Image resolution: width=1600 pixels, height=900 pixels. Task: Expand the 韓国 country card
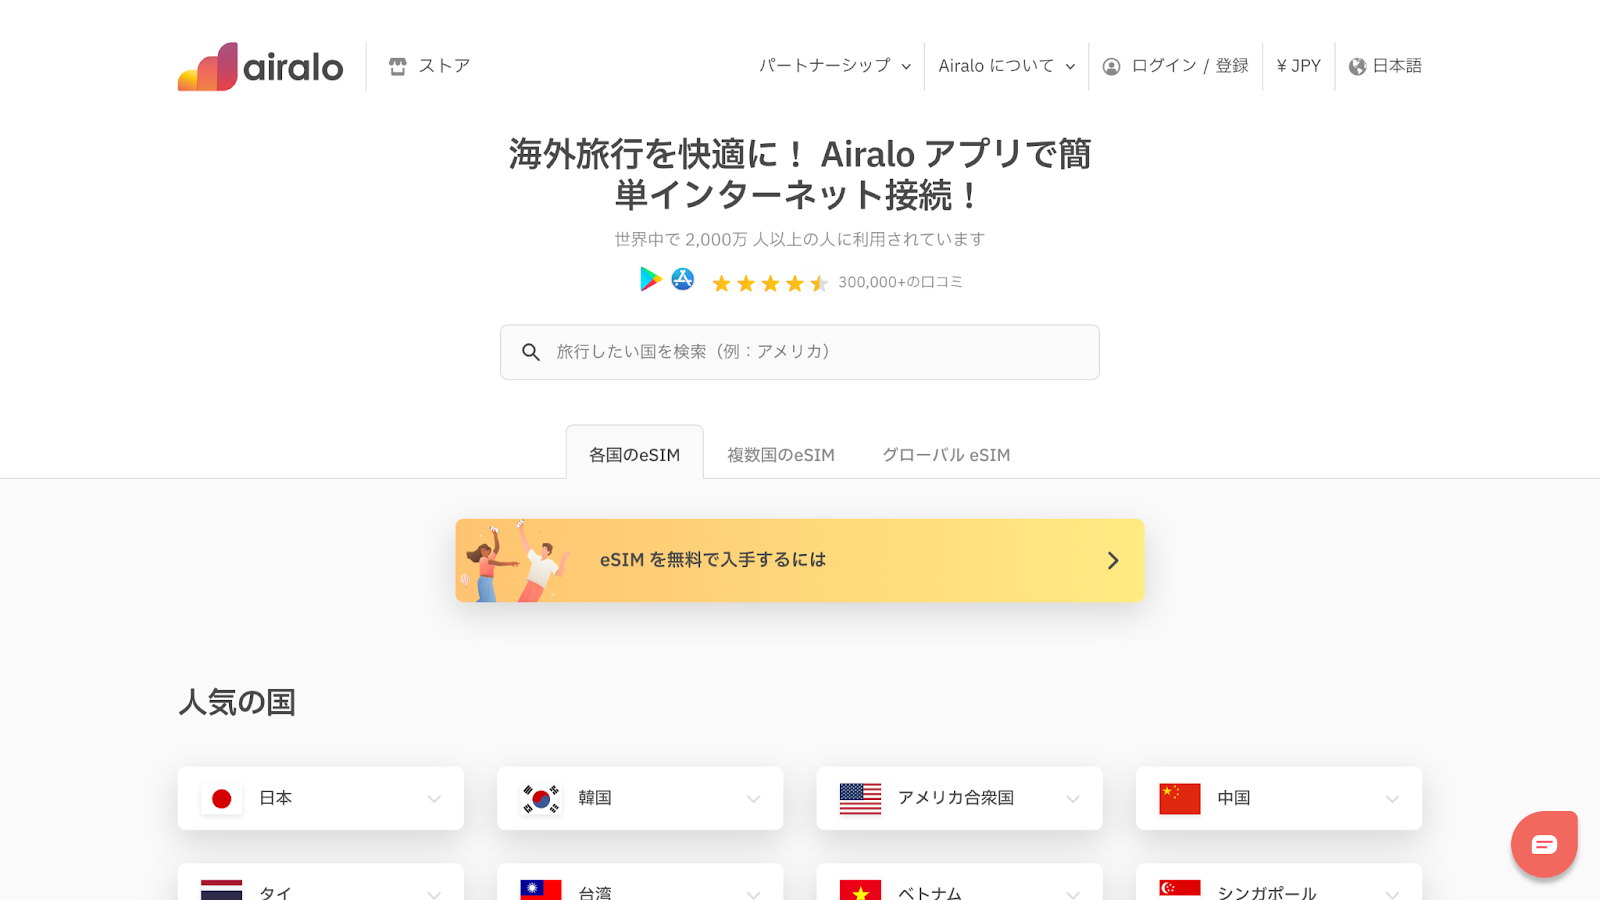pyautogui.click(x=640, y=798)
